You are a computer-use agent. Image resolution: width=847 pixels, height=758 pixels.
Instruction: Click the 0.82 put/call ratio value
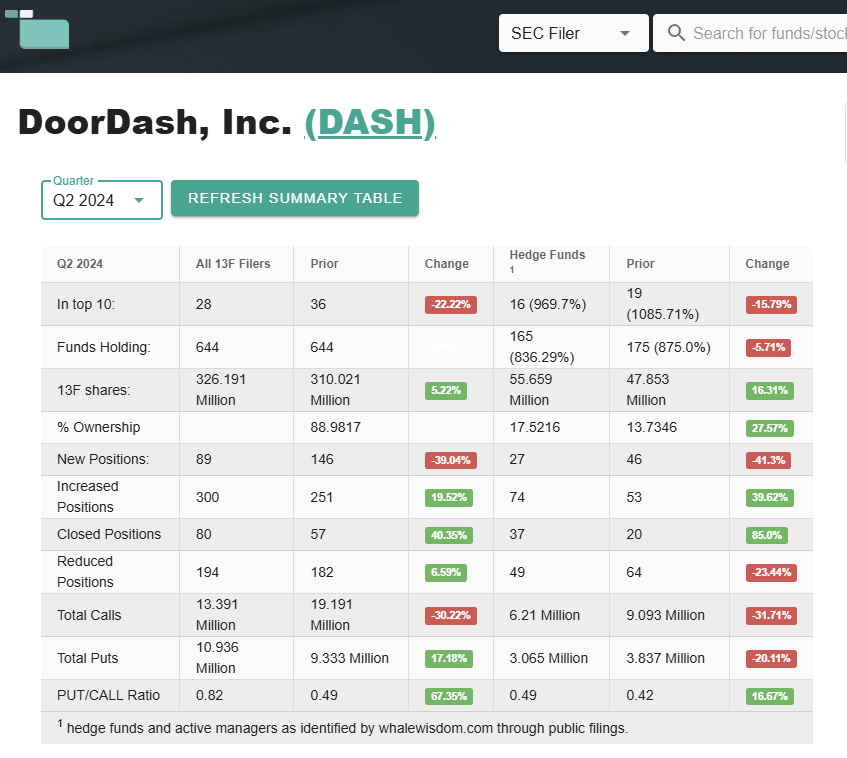209,695
